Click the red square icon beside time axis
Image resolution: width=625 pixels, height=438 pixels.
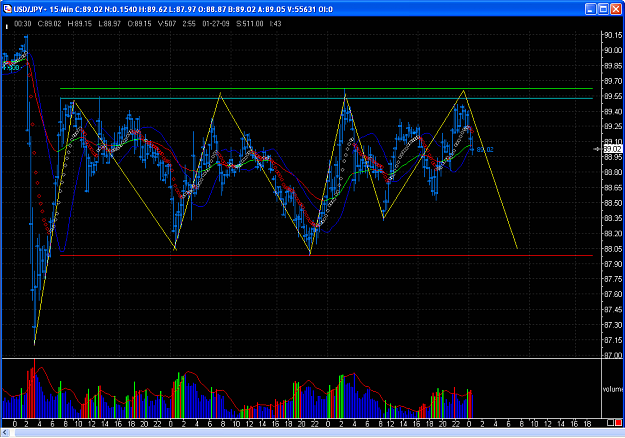[618, 423]
